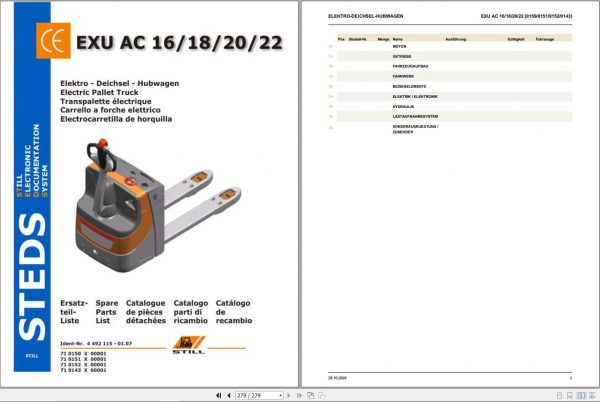Click the pallet truck illustration
Image resolution: width=600 pixels, height=402 pixels.
coord(158,205)
